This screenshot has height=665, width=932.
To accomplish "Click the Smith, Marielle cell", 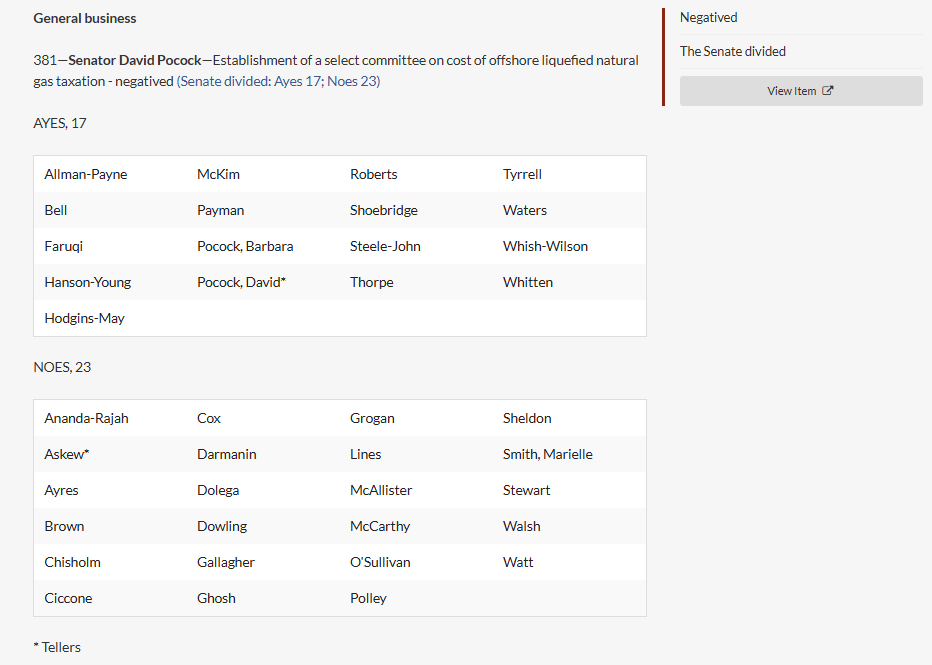I will [x=547, y=454].
